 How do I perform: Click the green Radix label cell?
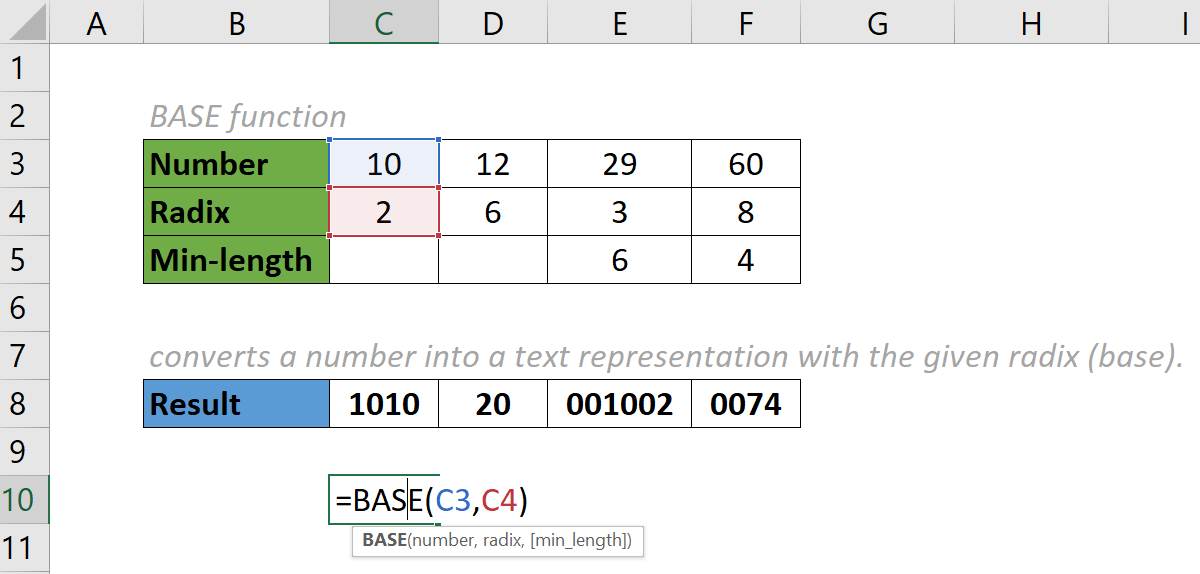[x=236, y=212]
